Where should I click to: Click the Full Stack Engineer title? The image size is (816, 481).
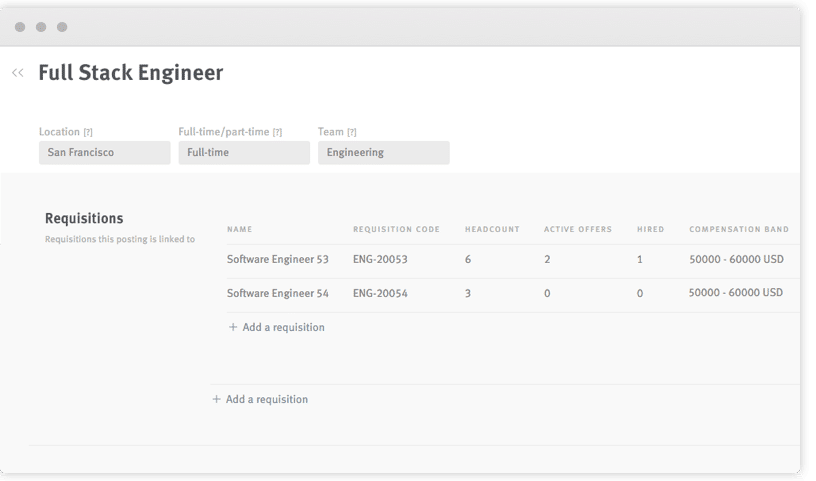coord(131,73)
